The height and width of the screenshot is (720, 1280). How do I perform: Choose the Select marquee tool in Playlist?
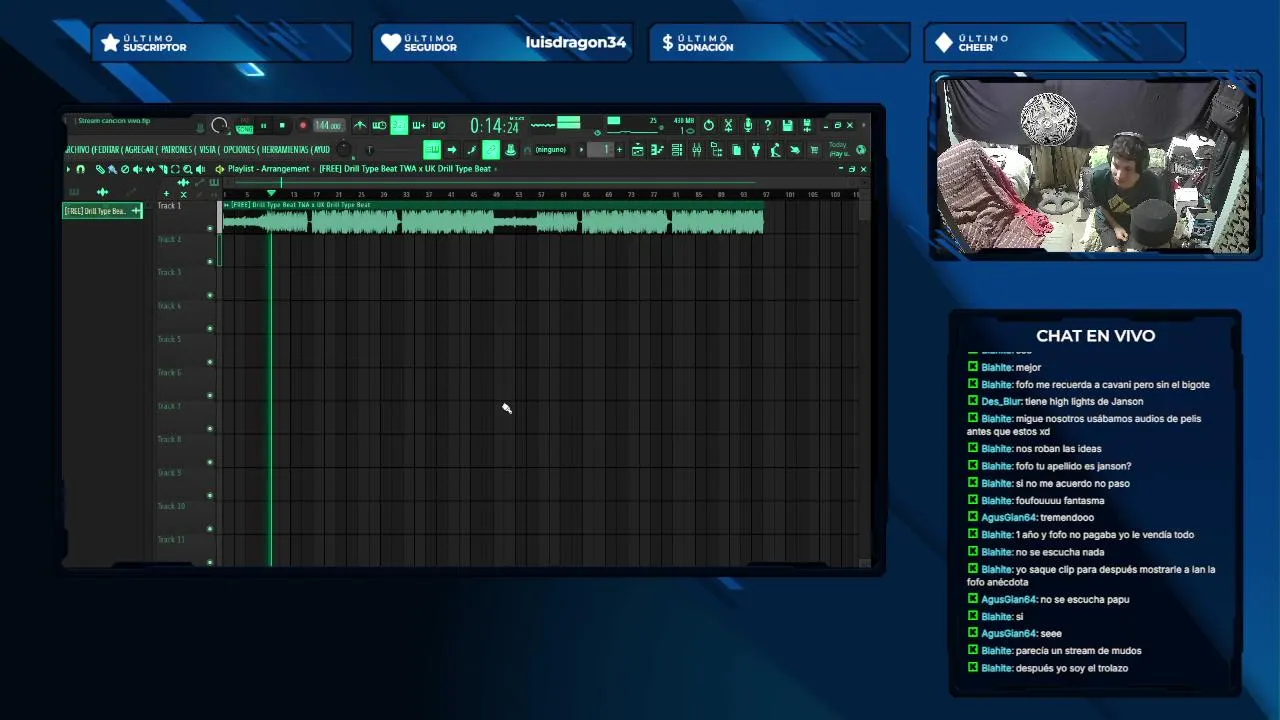tap(175, 169)
